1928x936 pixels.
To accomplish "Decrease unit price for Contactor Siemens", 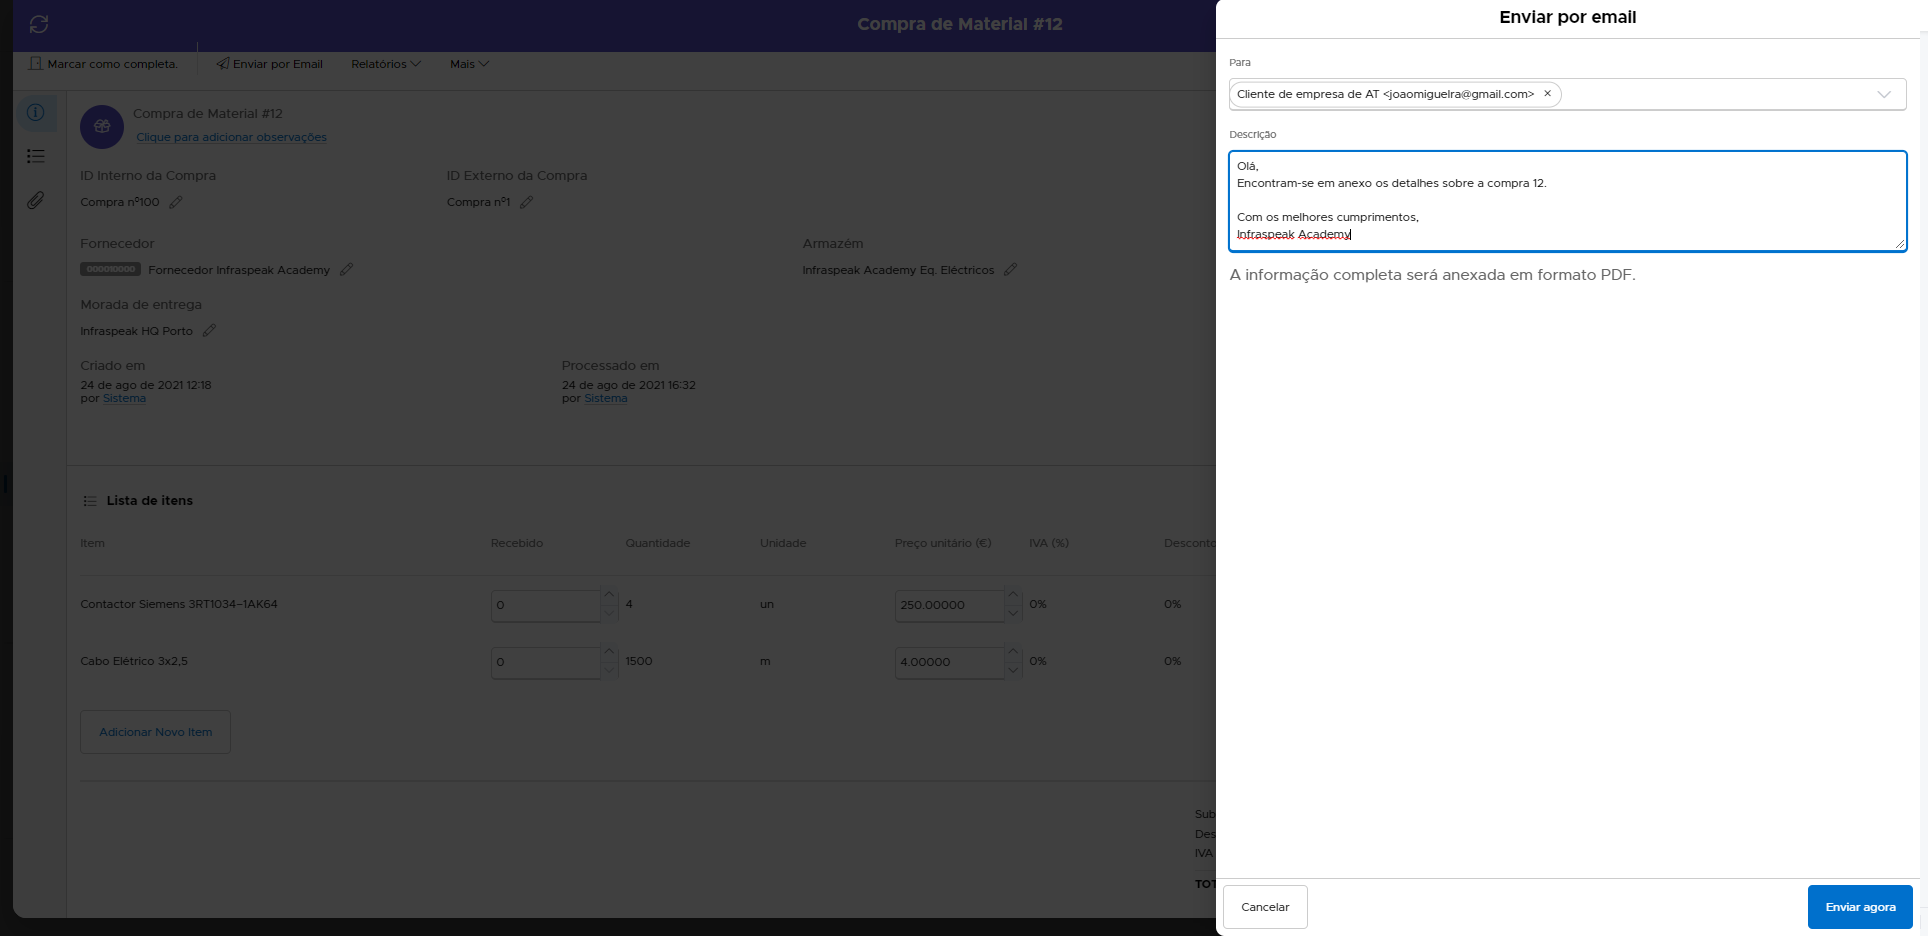I will 1013,614.
